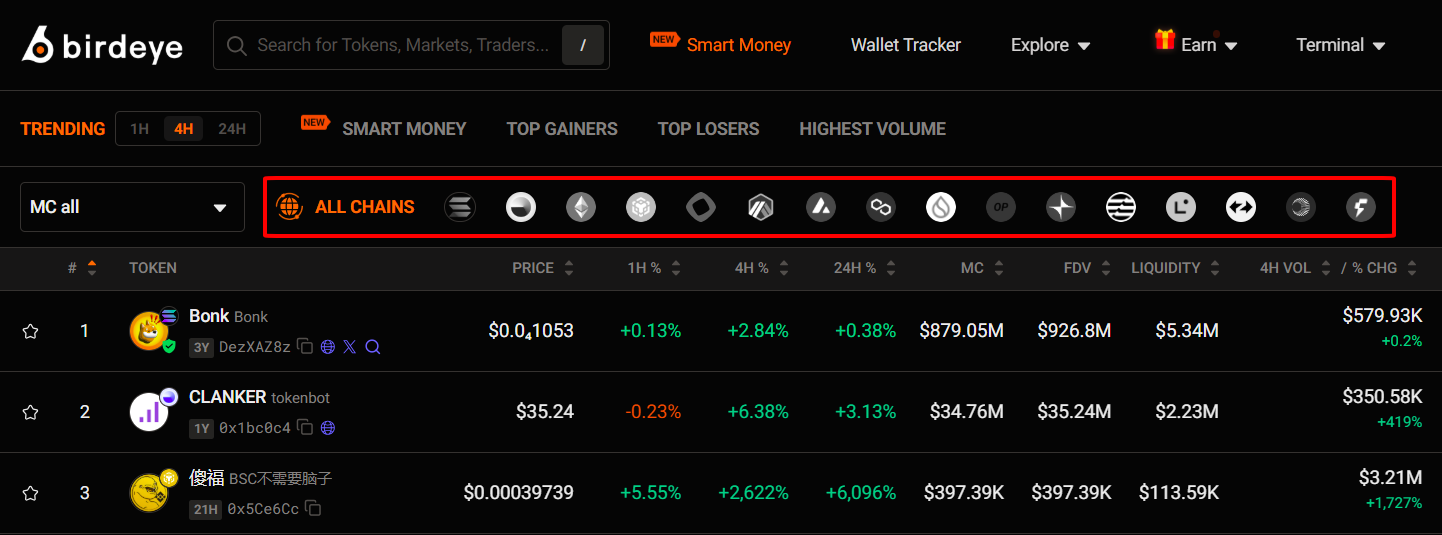Favorite Bonk with the star
The width and height of the screenshot is (1442, 535).
click(x=30, y=331)
